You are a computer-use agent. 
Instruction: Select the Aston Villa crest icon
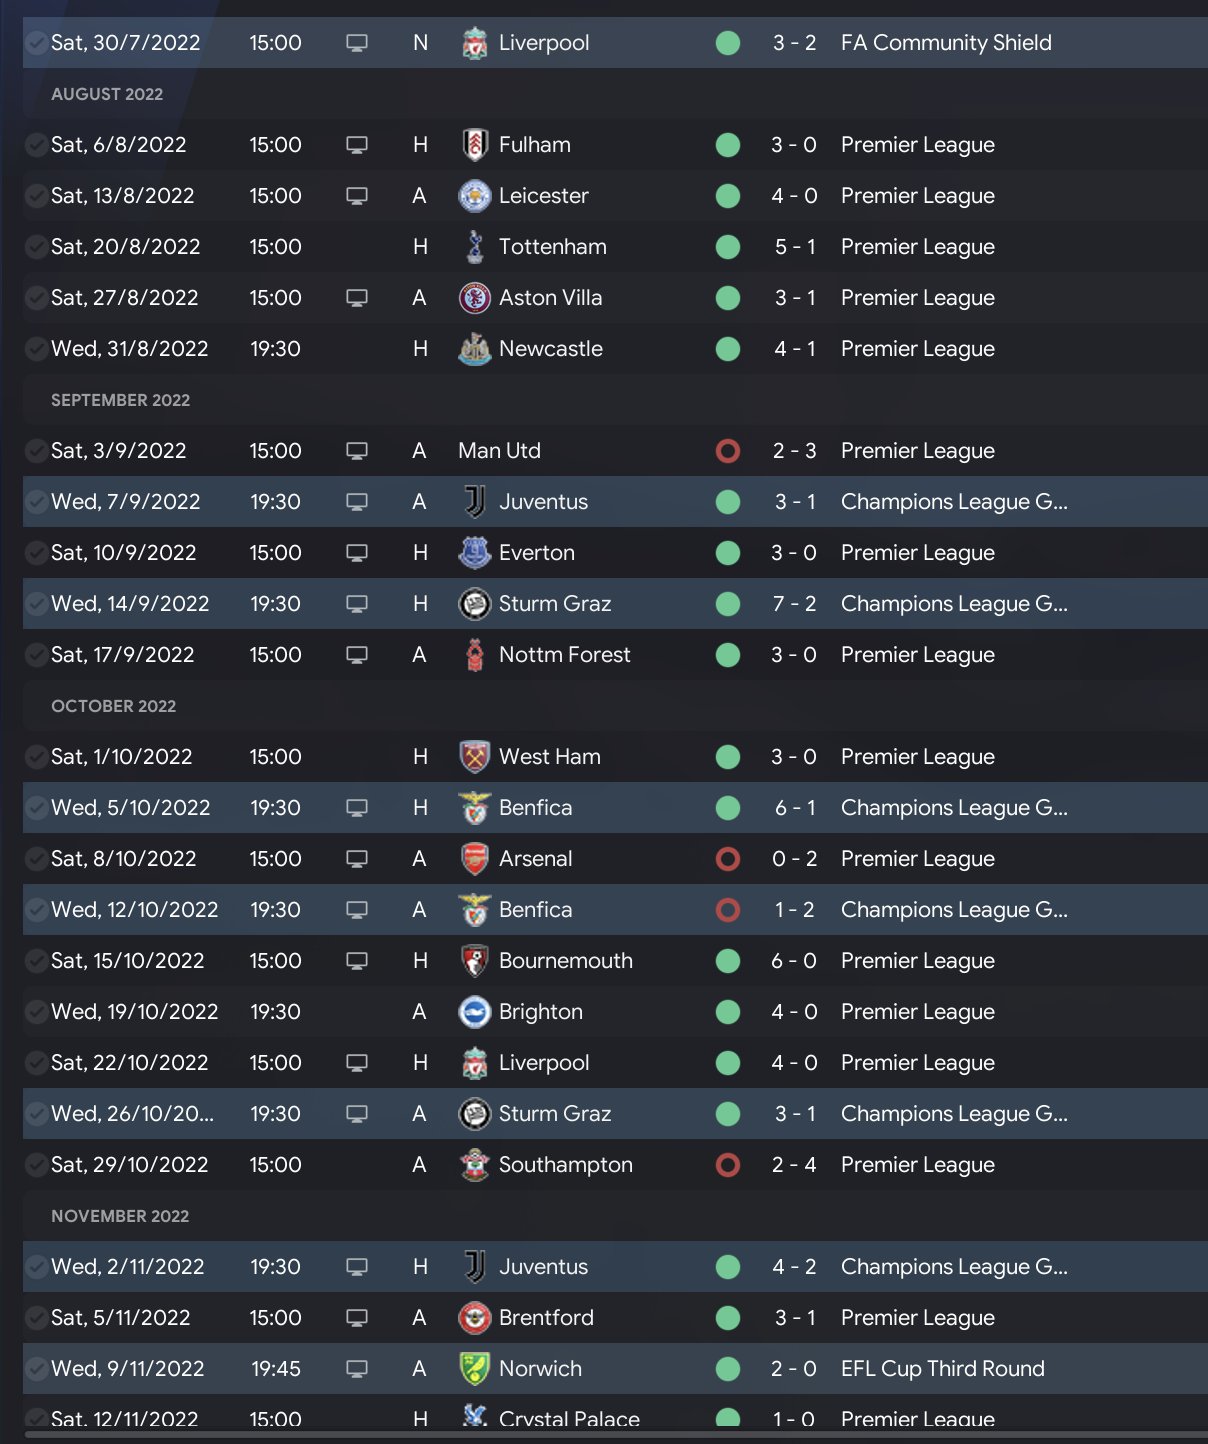point(474,298)
